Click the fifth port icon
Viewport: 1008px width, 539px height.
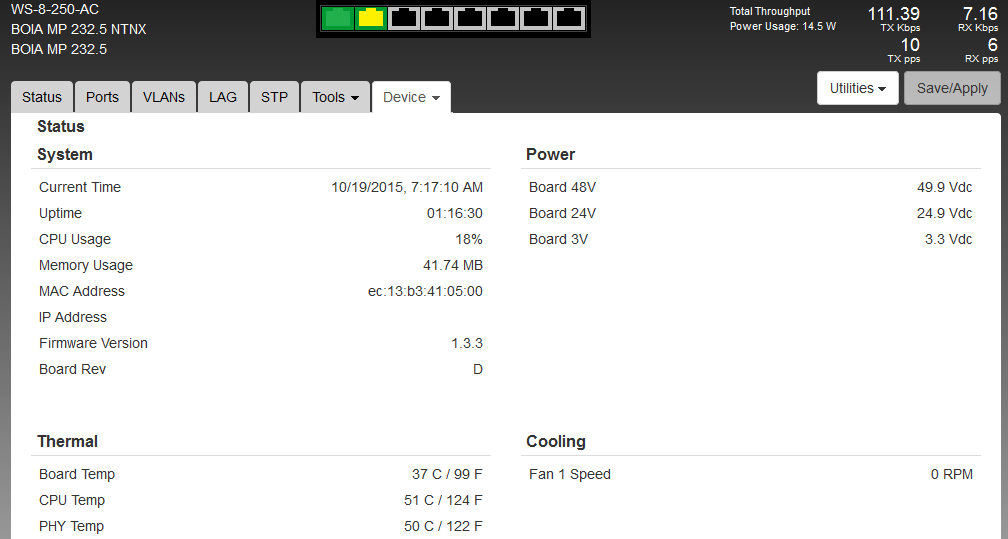pos(470,17)
